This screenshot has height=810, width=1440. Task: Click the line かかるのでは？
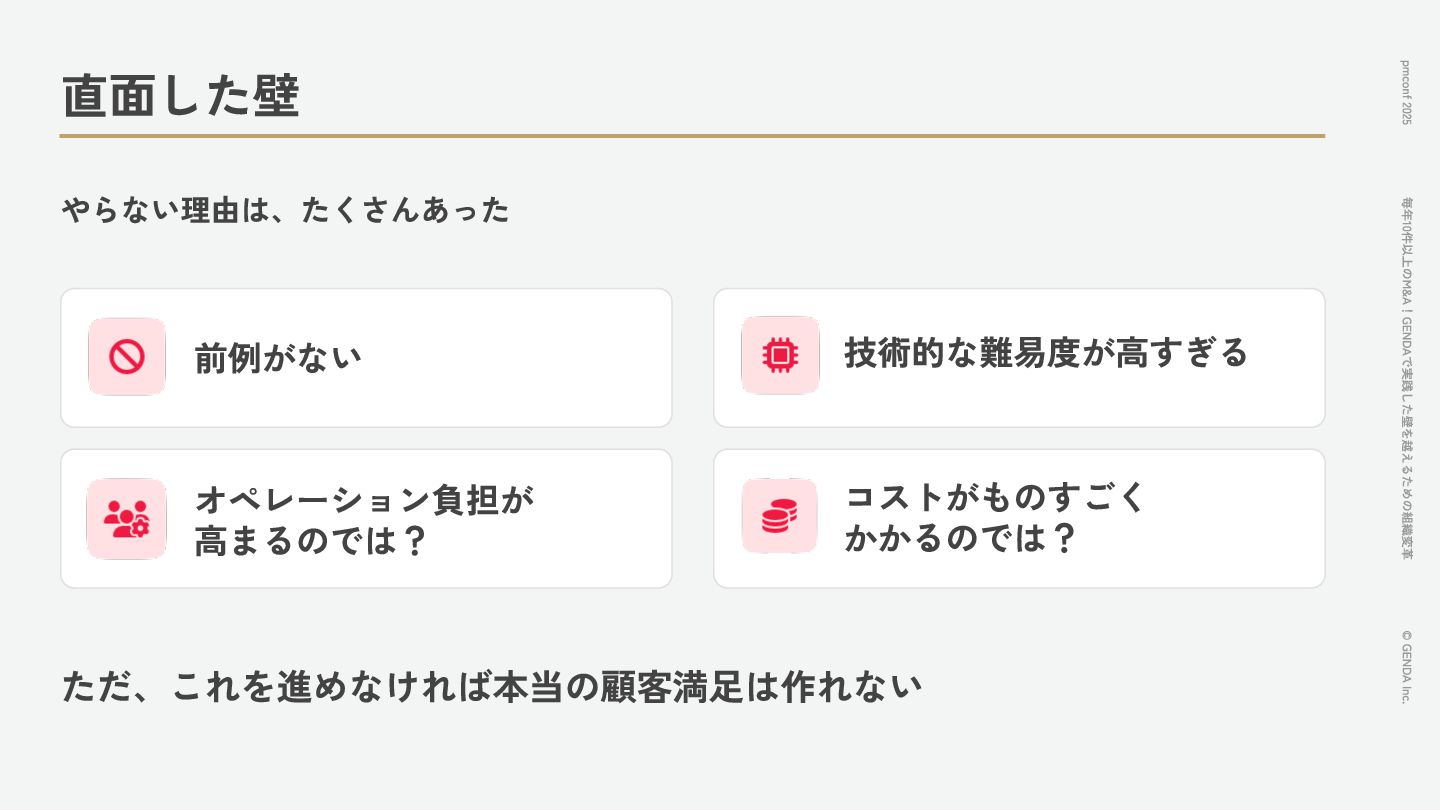pos(960,538)
